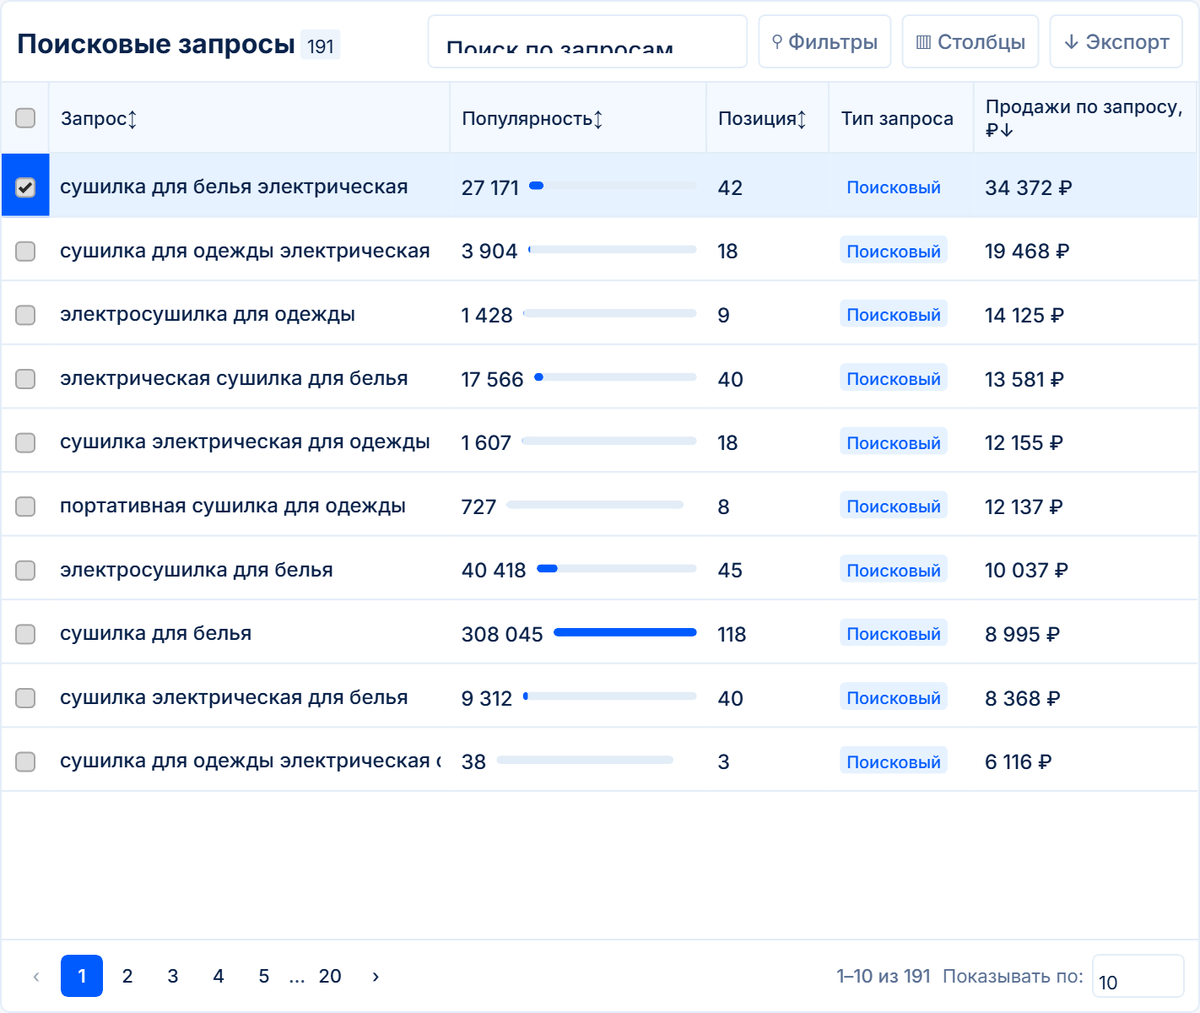Go to previous page arrow

36,976
